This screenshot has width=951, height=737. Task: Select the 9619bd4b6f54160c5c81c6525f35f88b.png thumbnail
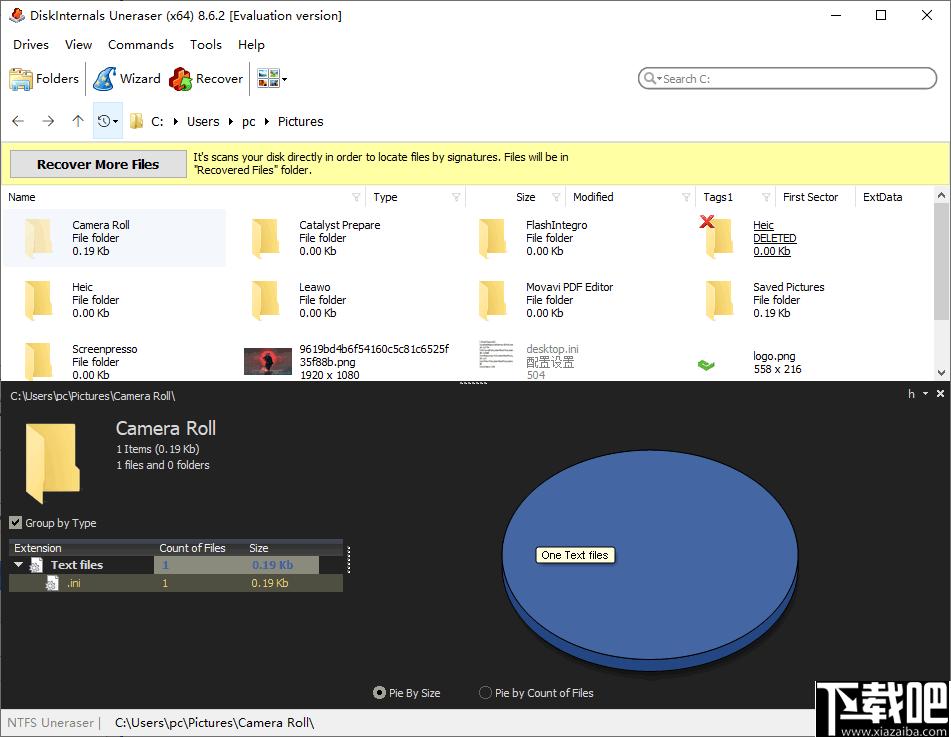click(267, 362)
